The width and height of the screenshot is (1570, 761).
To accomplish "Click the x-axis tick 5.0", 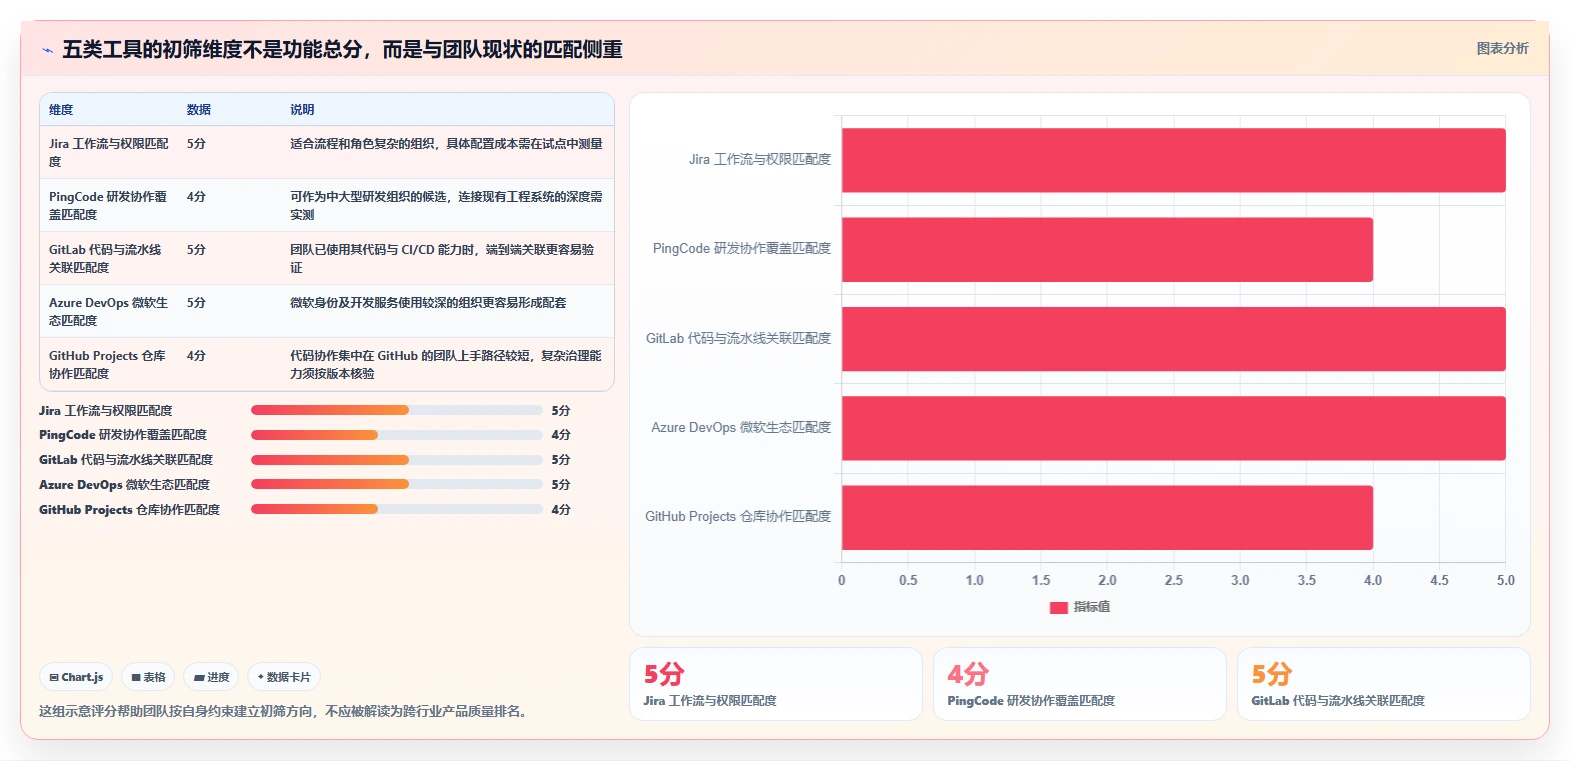I will (1505, 580).
